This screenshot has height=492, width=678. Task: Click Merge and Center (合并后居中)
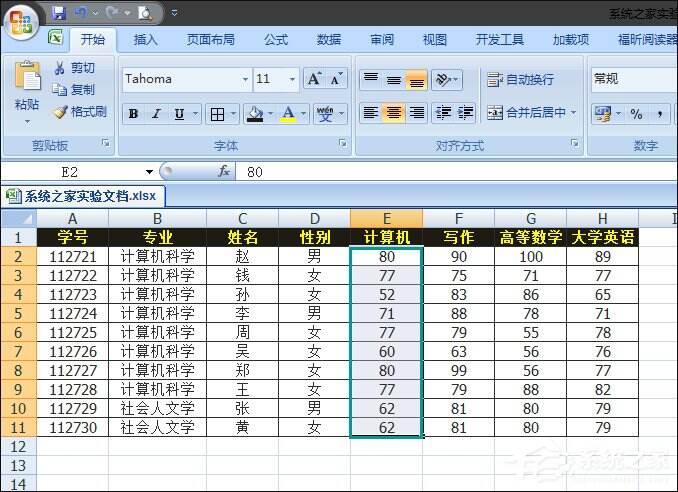(x=526, y=113)
